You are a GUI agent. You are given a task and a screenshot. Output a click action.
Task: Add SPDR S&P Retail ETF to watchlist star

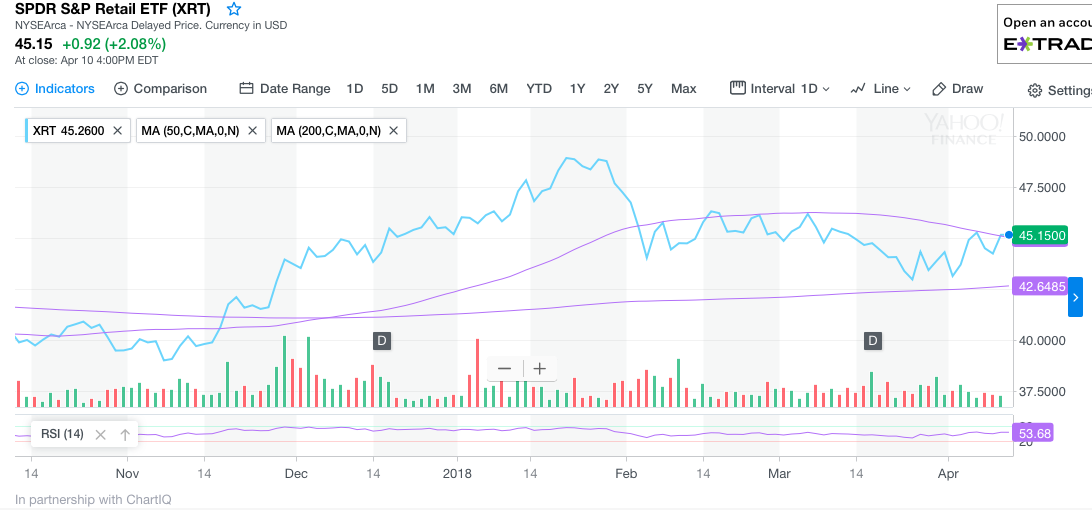(x=234, y=9)
